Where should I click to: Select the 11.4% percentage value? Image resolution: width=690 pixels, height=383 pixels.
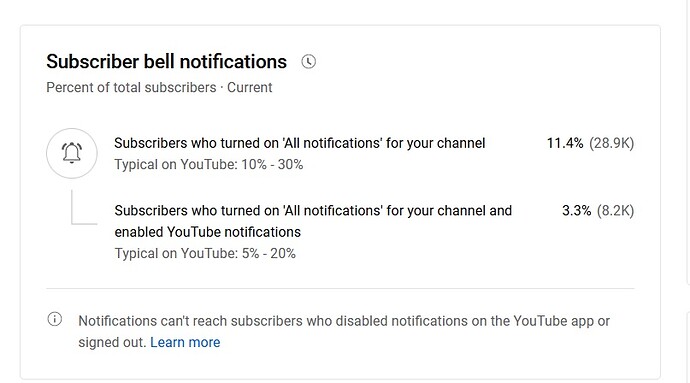point(565,143)
